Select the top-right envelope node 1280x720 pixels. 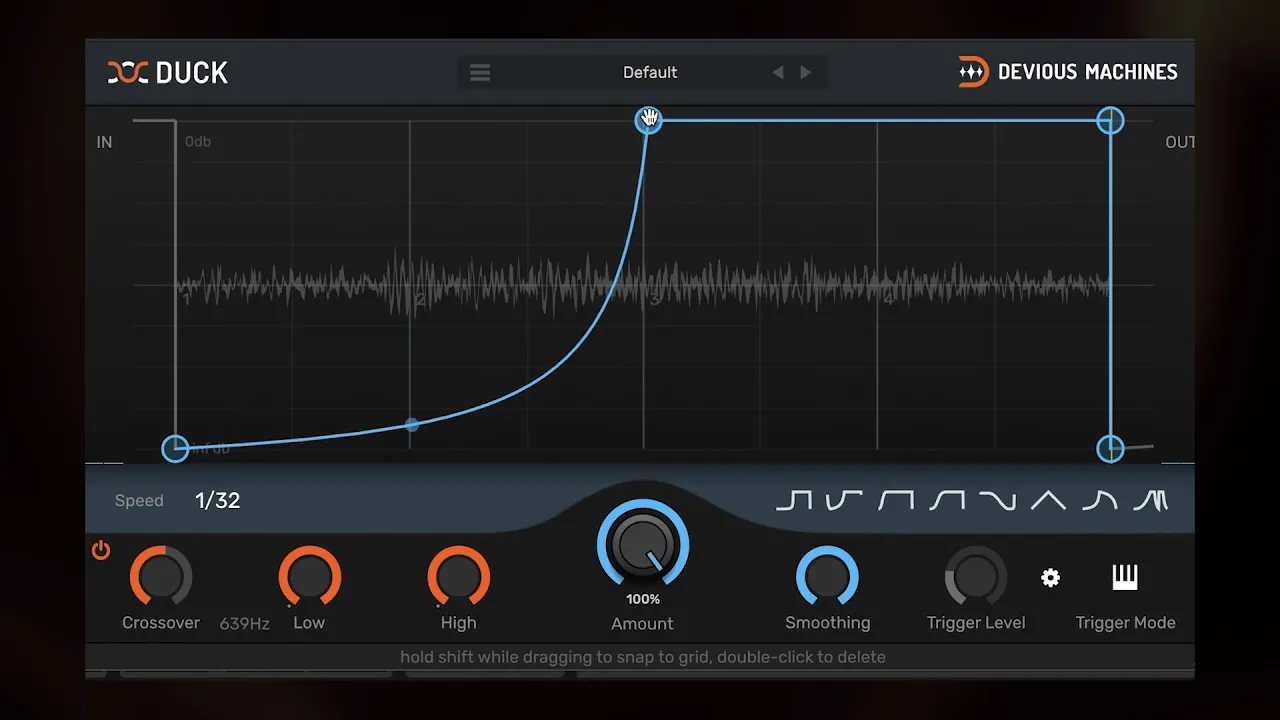point(1110,121)
